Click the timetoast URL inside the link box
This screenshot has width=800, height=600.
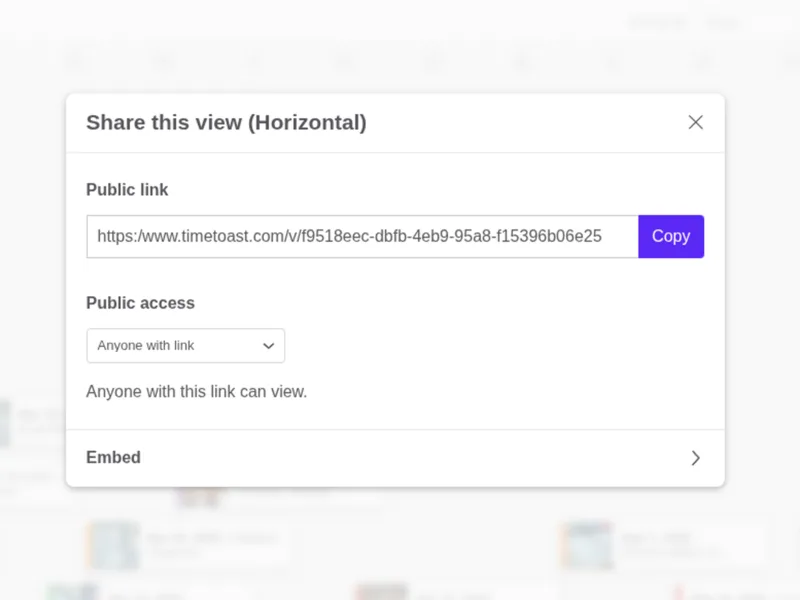(x=350, y=236)
